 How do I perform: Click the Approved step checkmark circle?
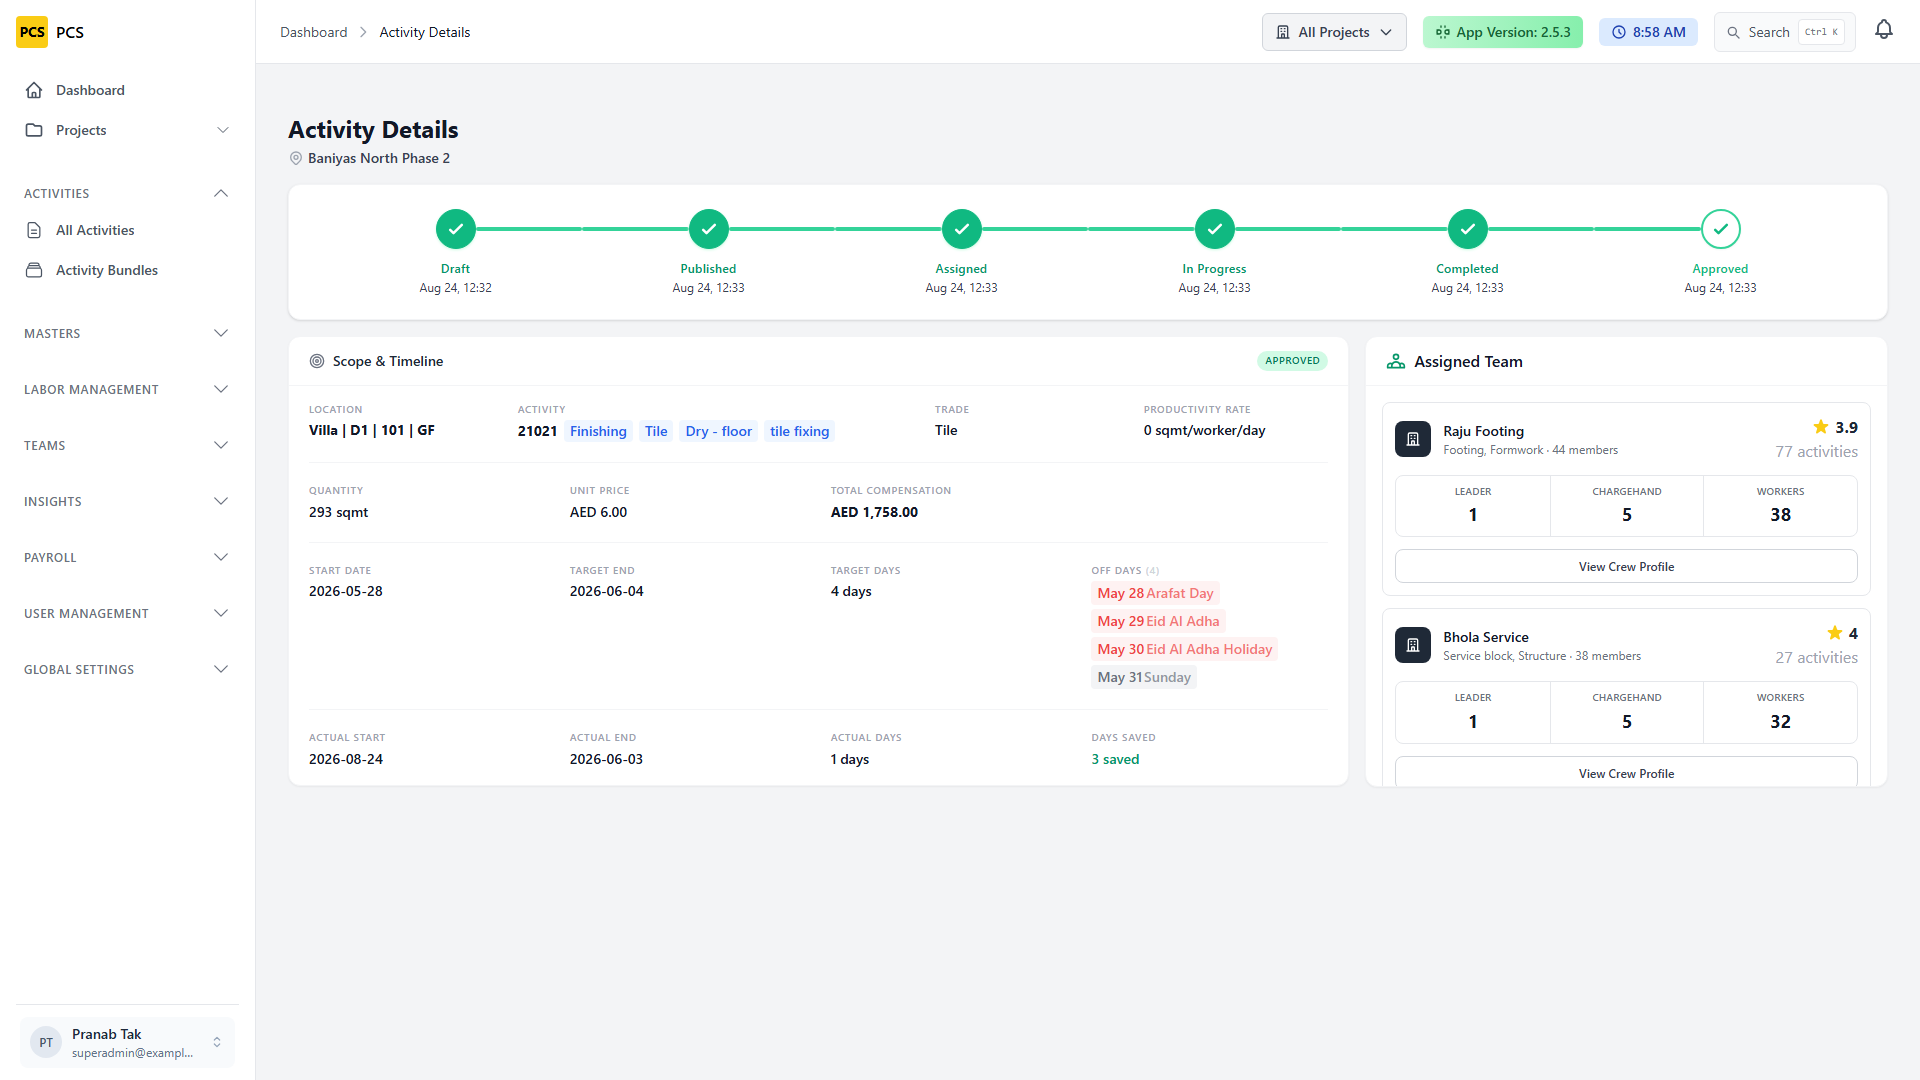pyautogui.click(x=1721, y=229)
